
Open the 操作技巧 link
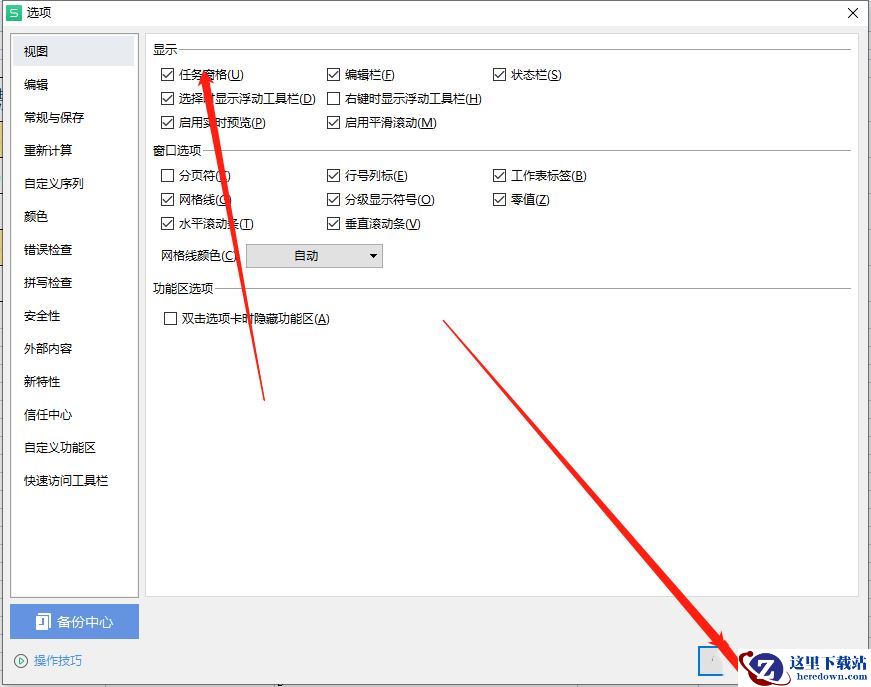[x=58, y=661]
